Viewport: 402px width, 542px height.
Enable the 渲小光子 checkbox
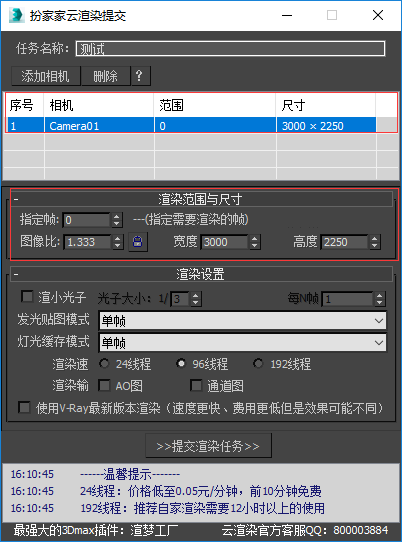pyautogui.click(x=27, y=296)
